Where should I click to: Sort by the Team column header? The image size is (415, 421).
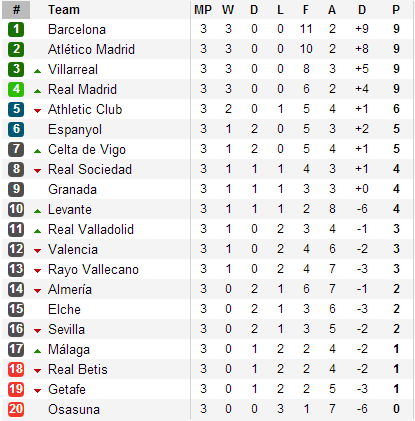(x=64, y=10)
